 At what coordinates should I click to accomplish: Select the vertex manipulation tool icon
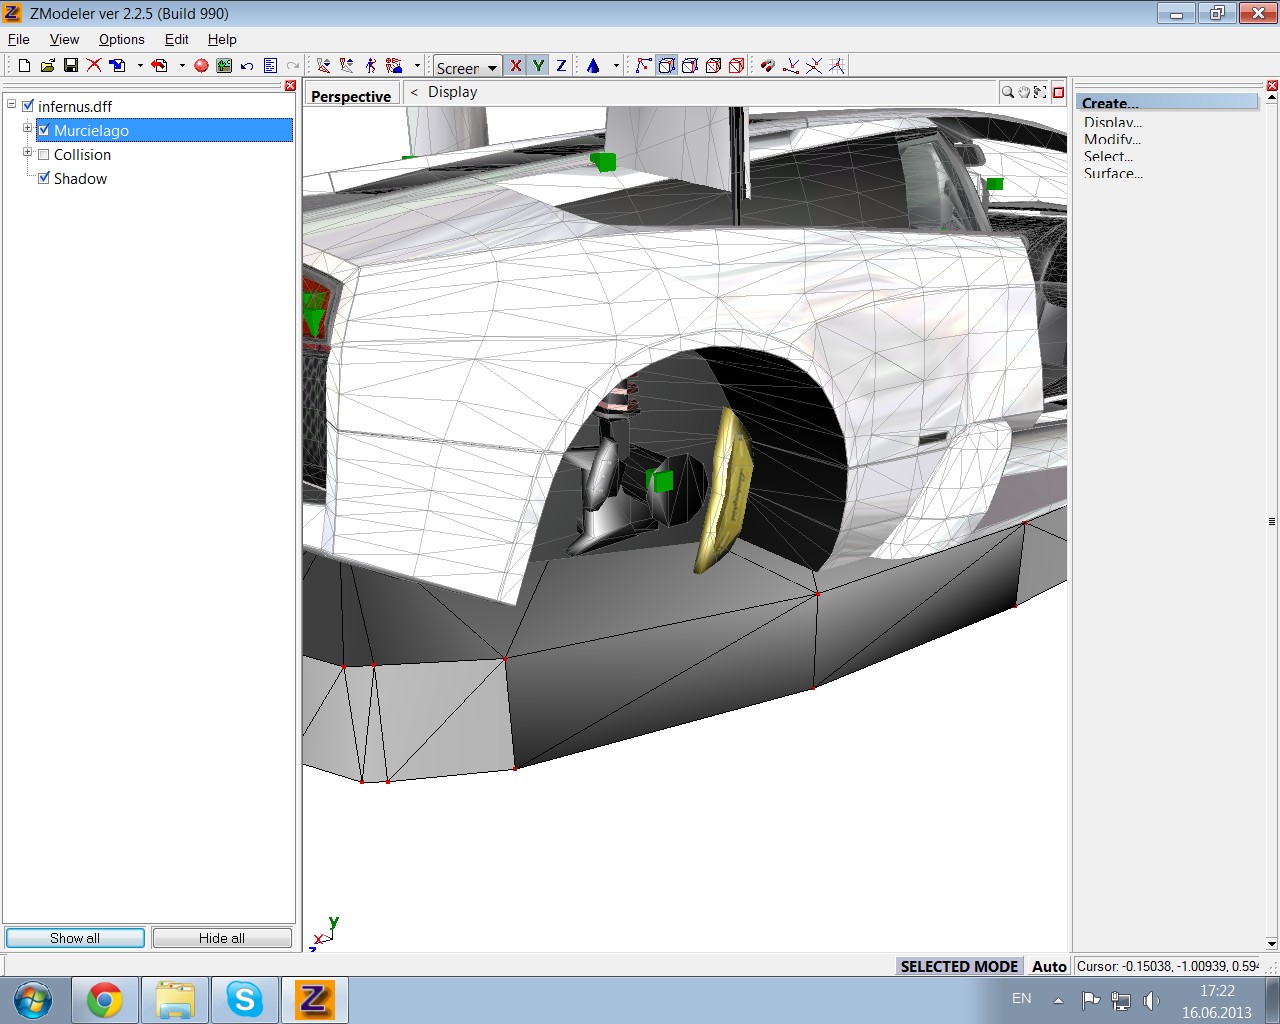[324, 66]
